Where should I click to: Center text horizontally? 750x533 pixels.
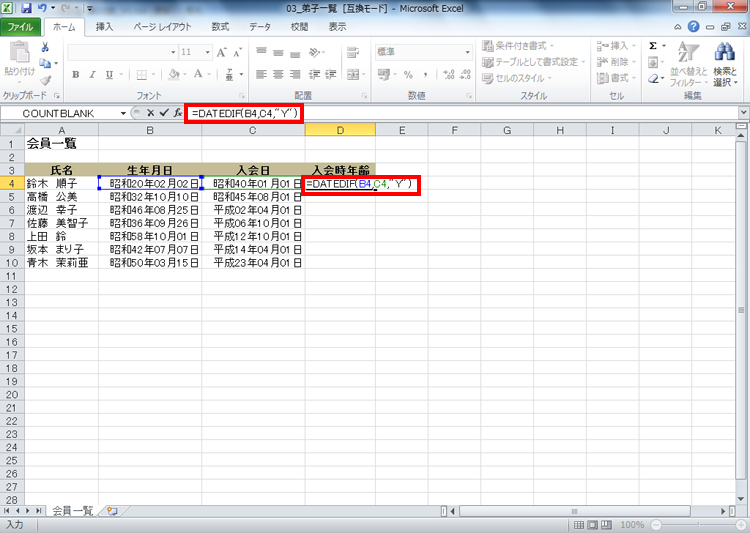click(x=278, y=74)
